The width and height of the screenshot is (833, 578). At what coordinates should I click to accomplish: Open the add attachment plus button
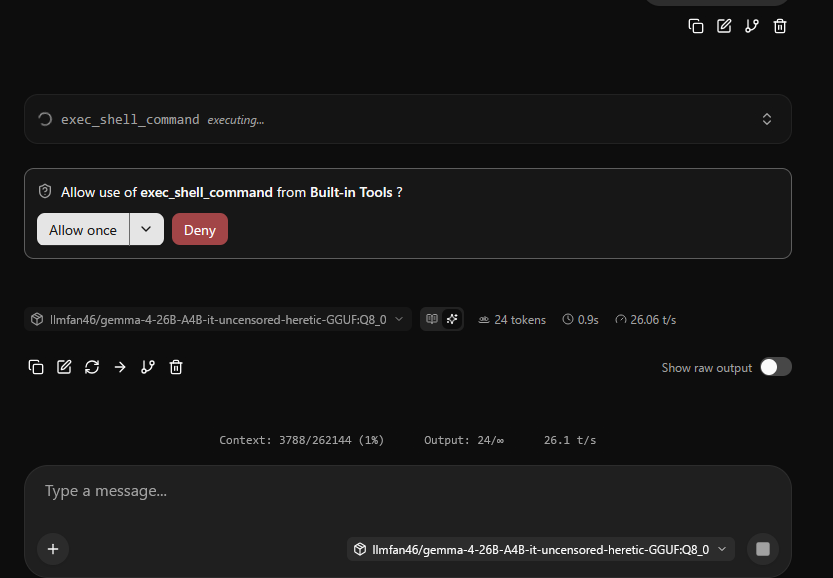pos(53,549)
